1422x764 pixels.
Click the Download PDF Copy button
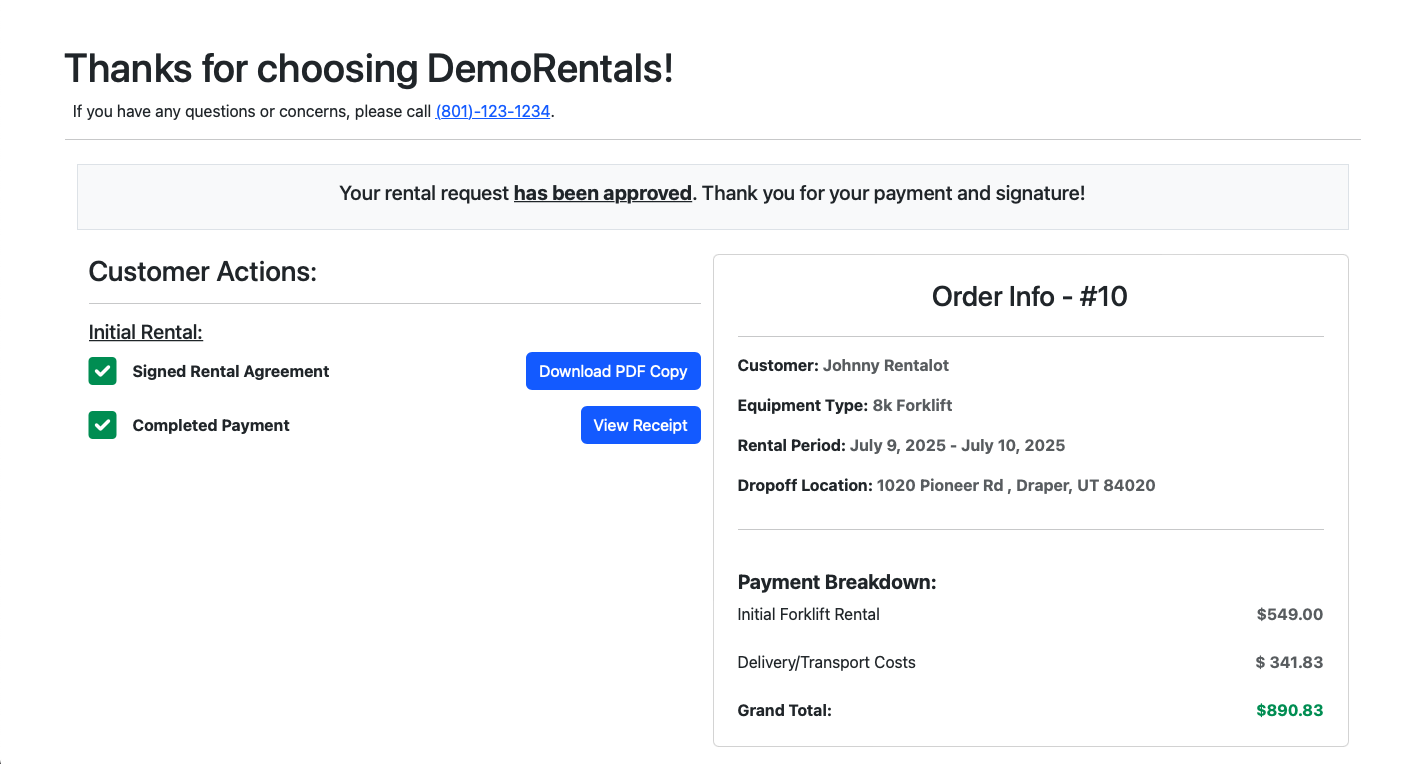pyautogui.click(x=613, y=371)
